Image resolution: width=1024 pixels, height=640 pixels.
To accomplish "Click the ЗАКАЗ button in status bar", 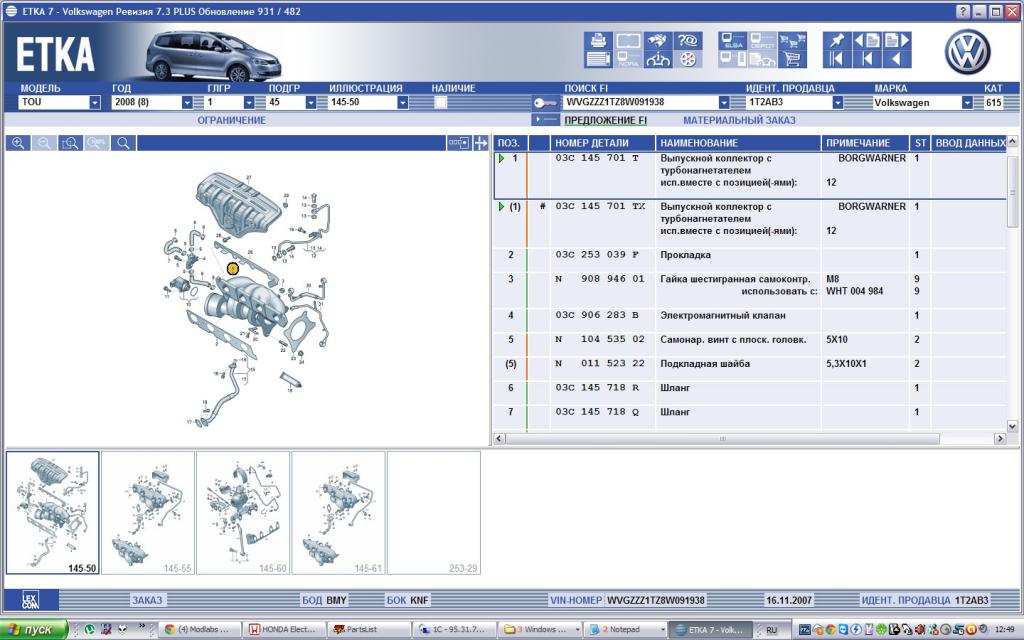I will (x=147, y=600).
